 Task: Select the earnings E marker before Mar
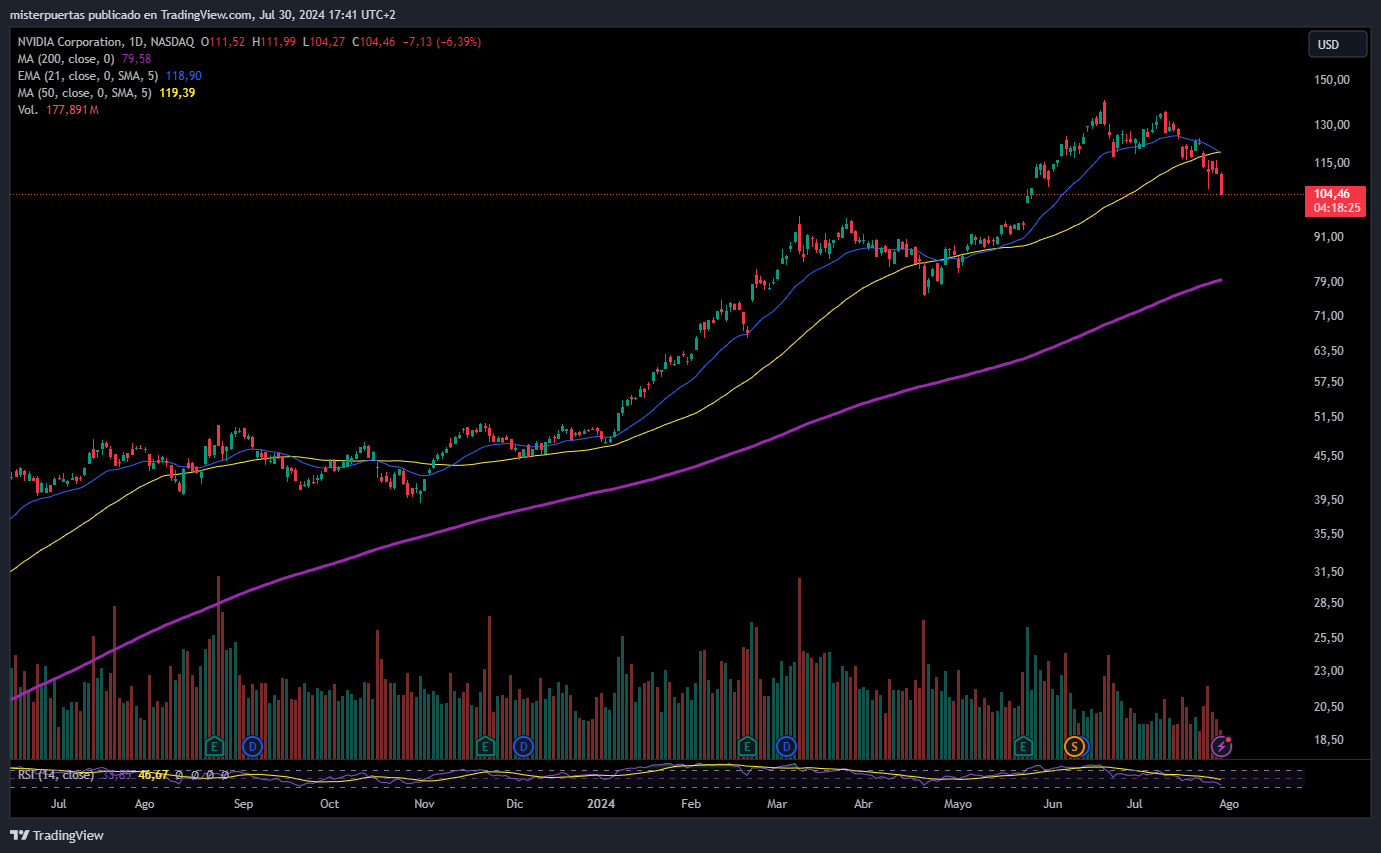(747, 746)
